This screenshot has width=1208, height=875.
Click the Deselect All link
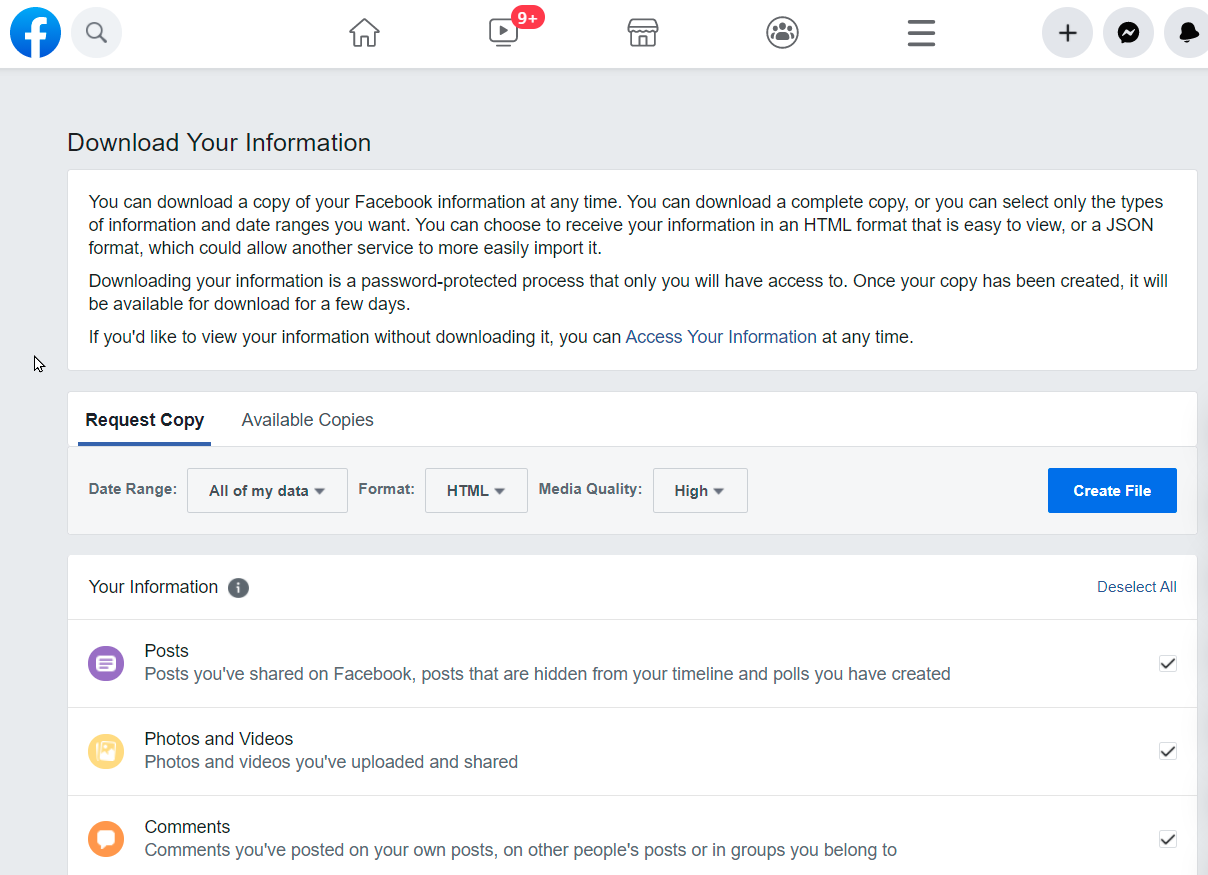(1137, 587)
